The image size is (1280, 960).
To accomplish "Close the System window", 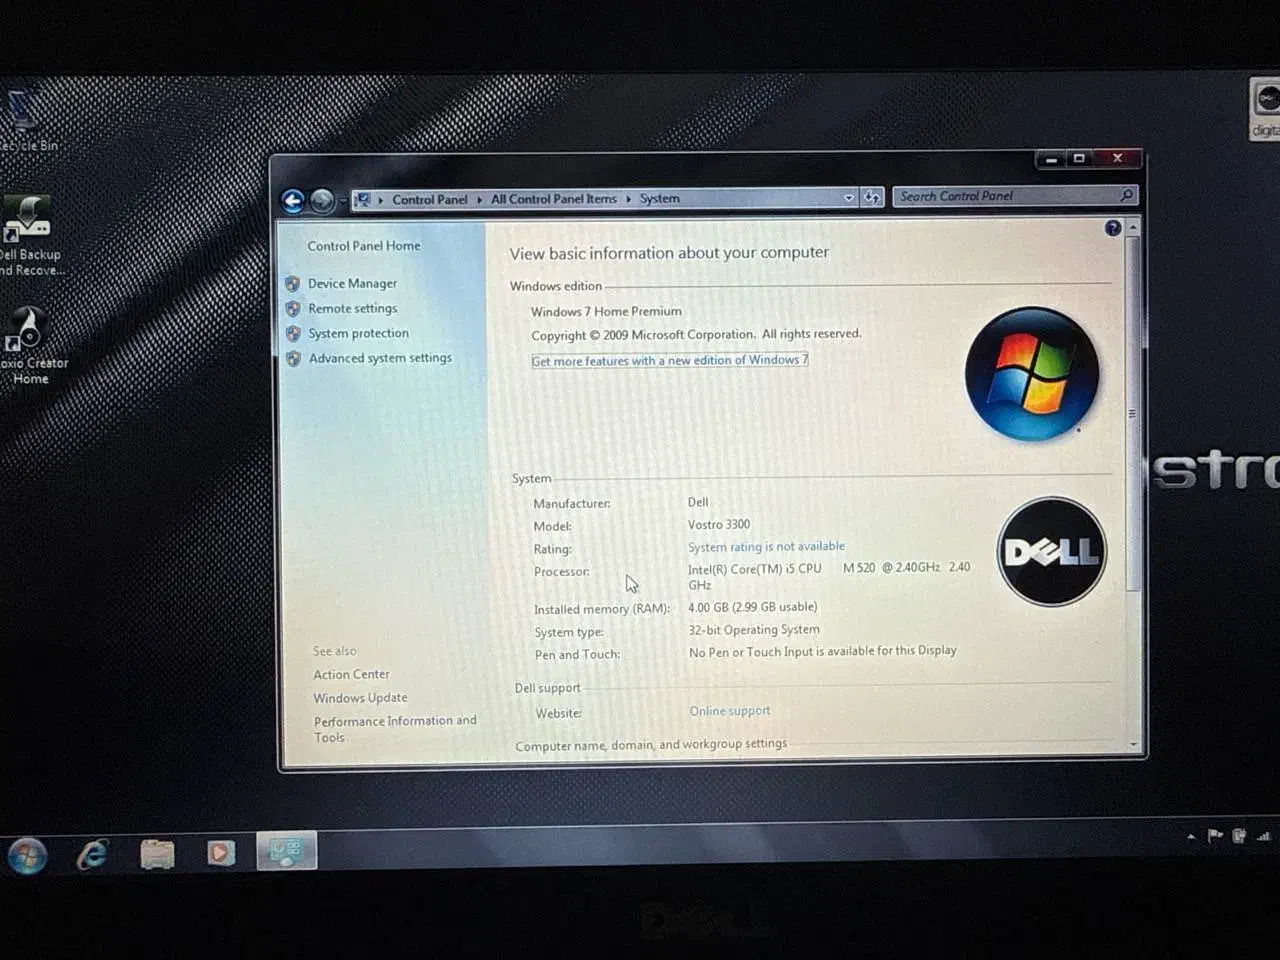I will (1118, 158).
